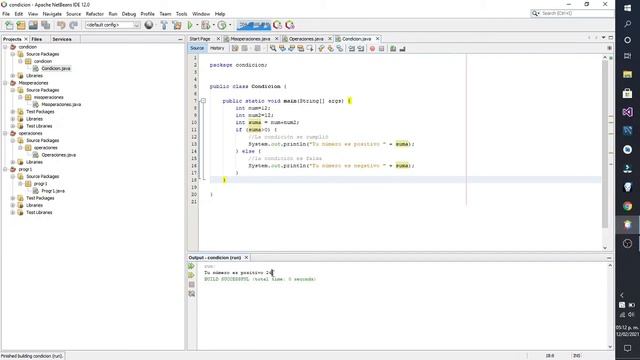Open the dropdown arrow beside the Run Project icon
Image resolution: width=640 pixels, height=360 pixels.
click(197, 25)
